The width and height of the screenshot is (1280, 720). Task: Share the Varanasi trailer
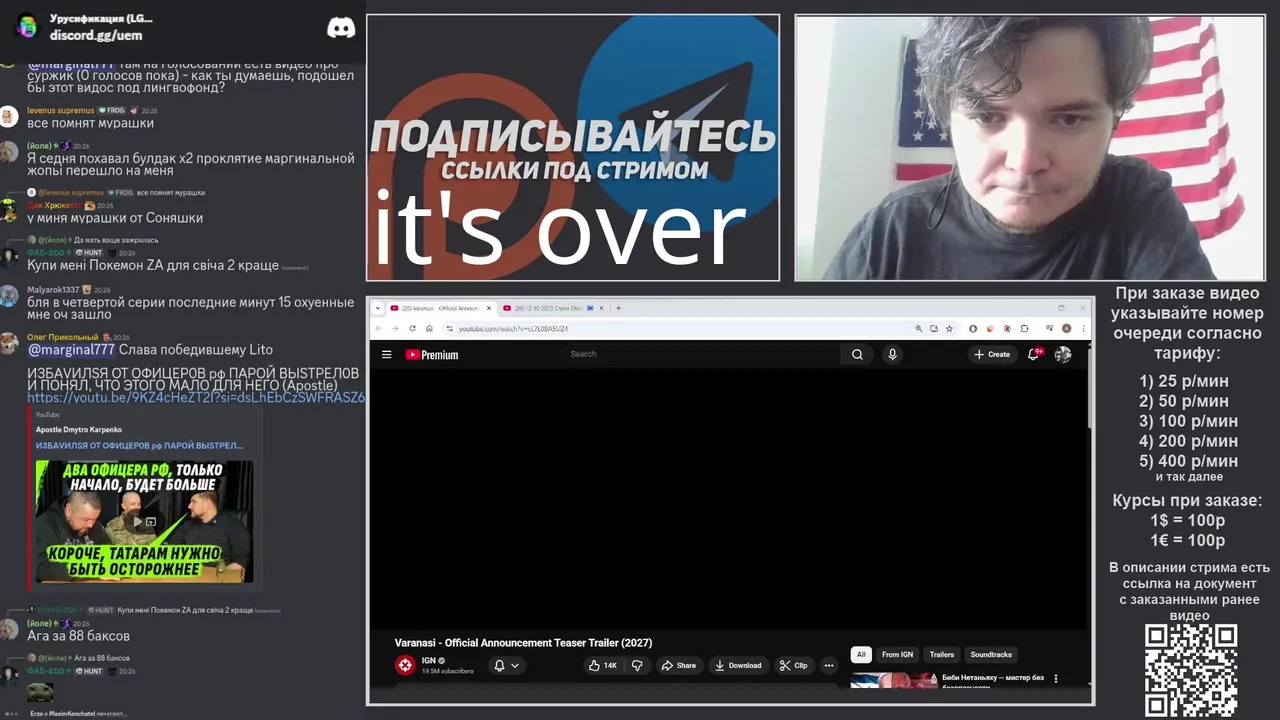point(678,665)
